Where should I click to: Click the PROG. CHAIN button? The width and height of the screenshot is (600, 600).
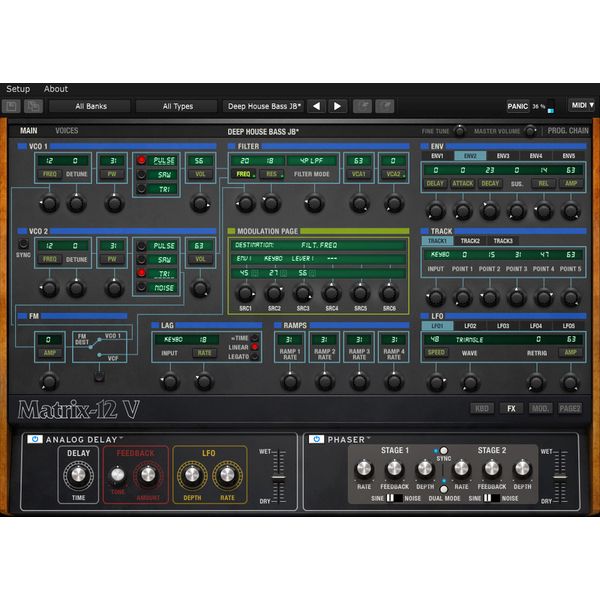568,131
